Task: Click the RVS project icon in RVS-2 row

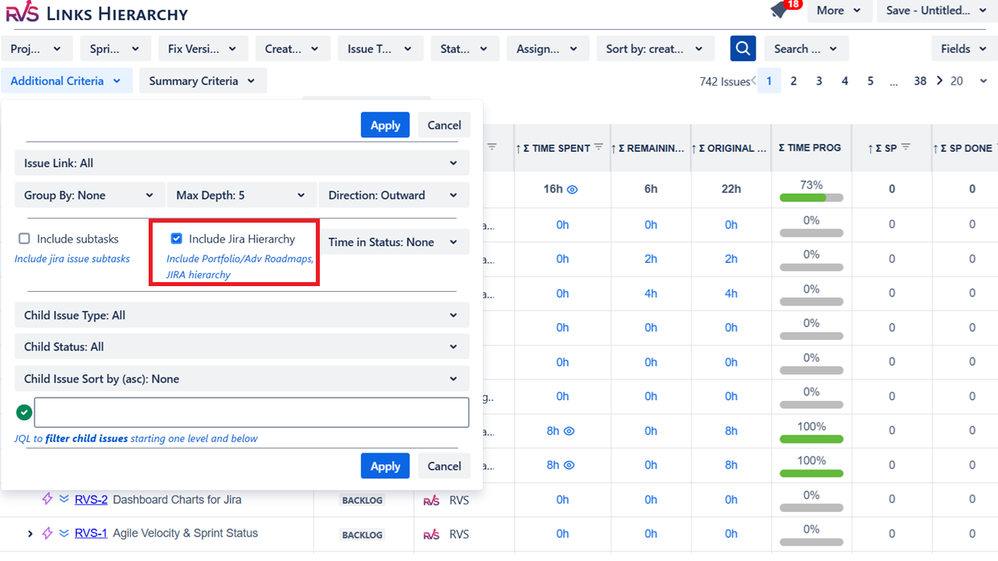Action: click(x=432, y=501)
